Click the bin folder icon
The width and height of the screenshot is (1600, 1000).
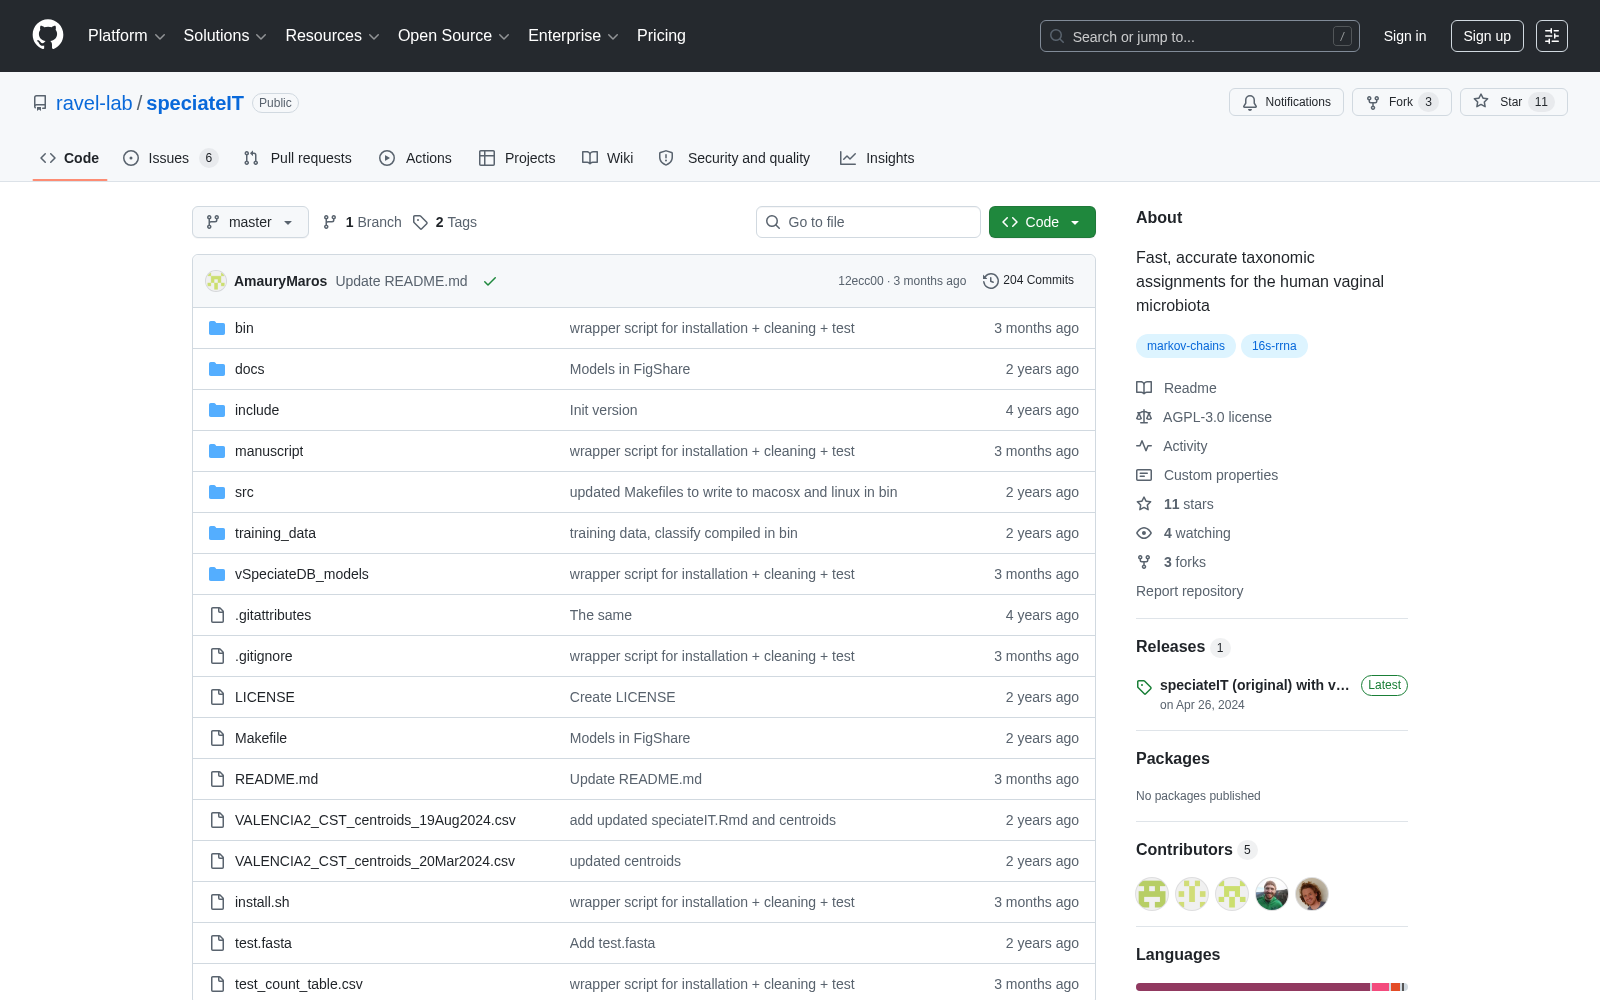pyautogui.click(x=217, y=328)
